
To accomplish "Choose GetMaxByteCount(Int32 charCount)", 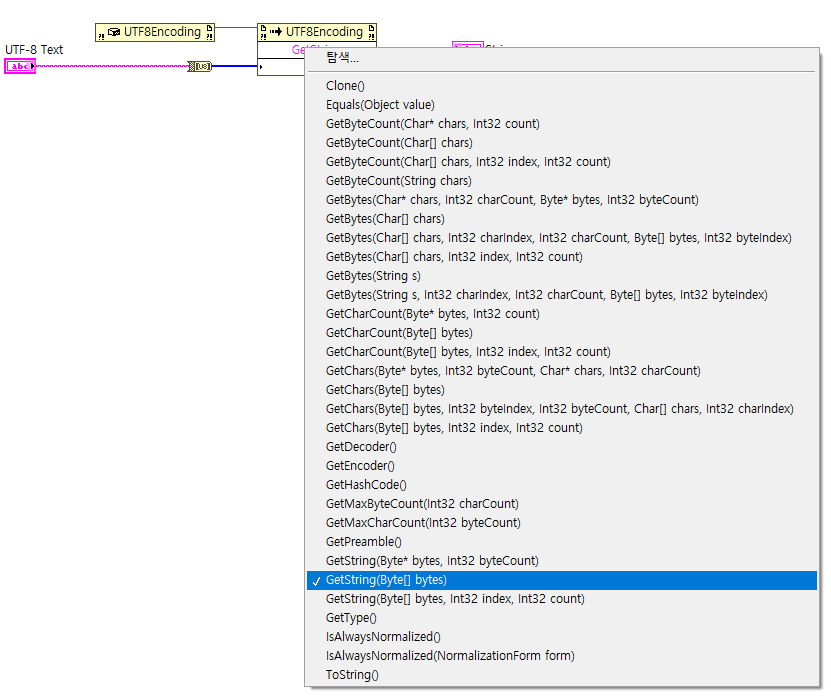I will pos(562,504).
